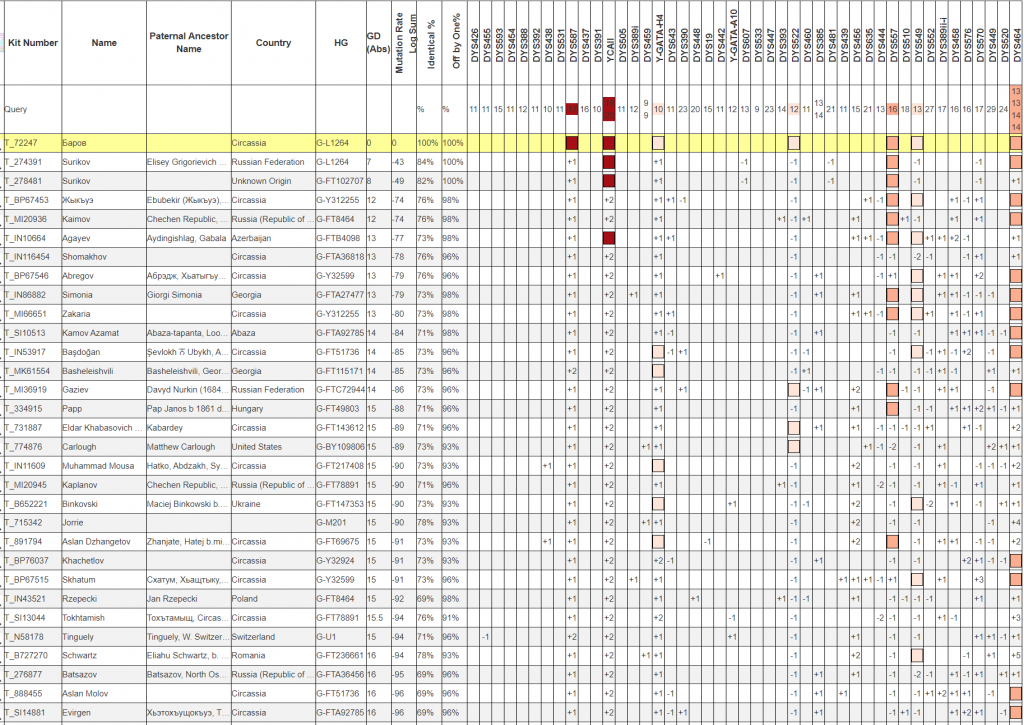
Task: Click the dark red YCAII cell in Query row
Action: click(609, 109)
